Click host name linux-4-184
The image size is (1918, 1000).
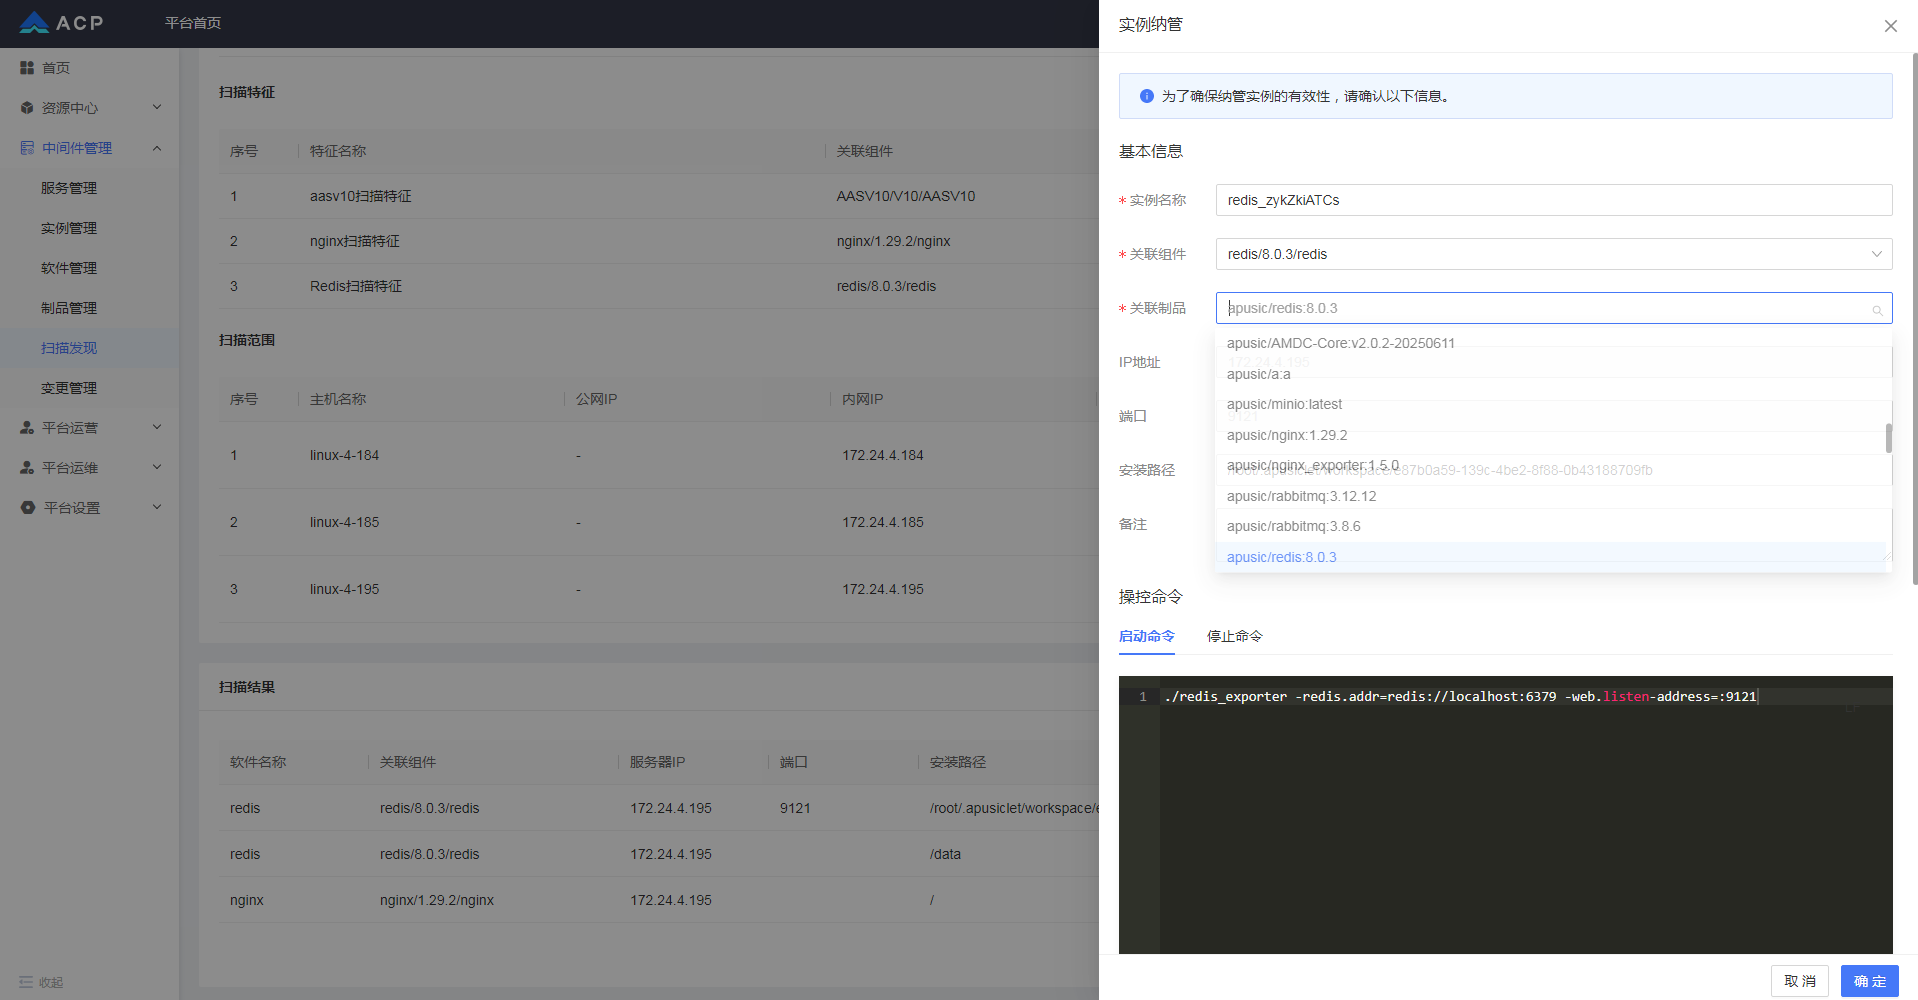344,455
